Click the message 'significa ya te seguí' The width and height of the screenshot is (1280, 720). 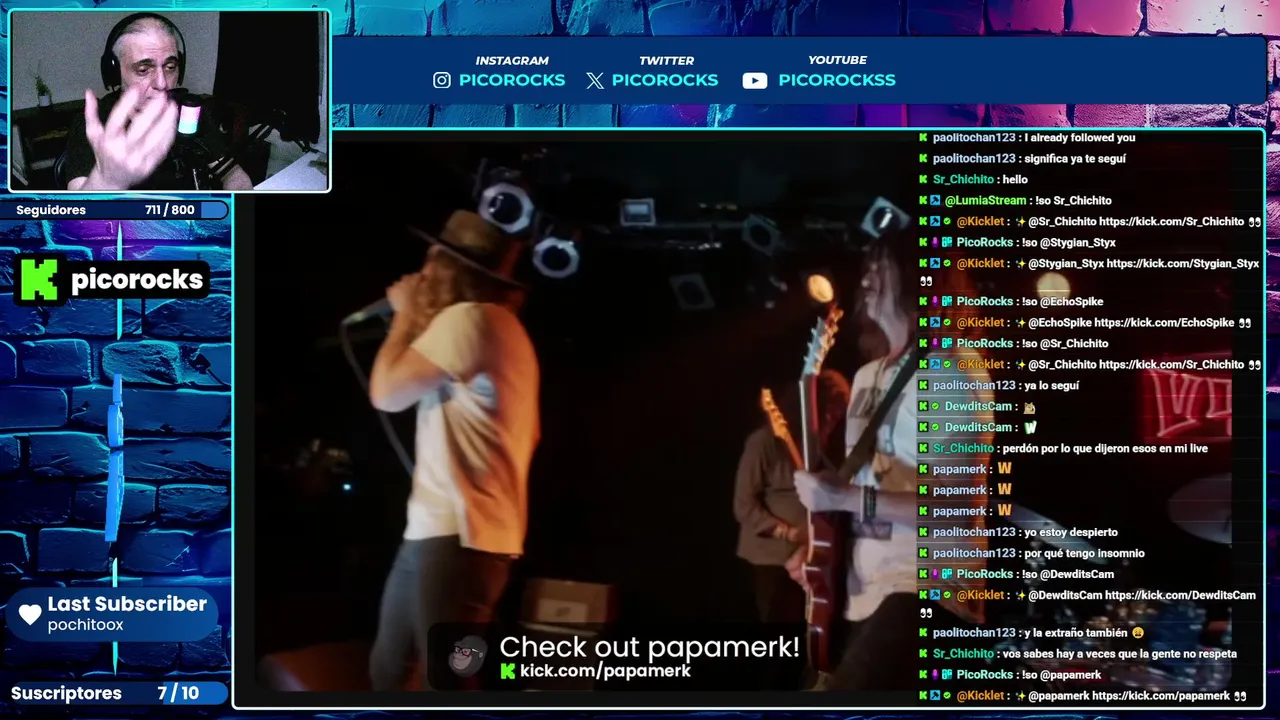click(x=1075, y=159)
